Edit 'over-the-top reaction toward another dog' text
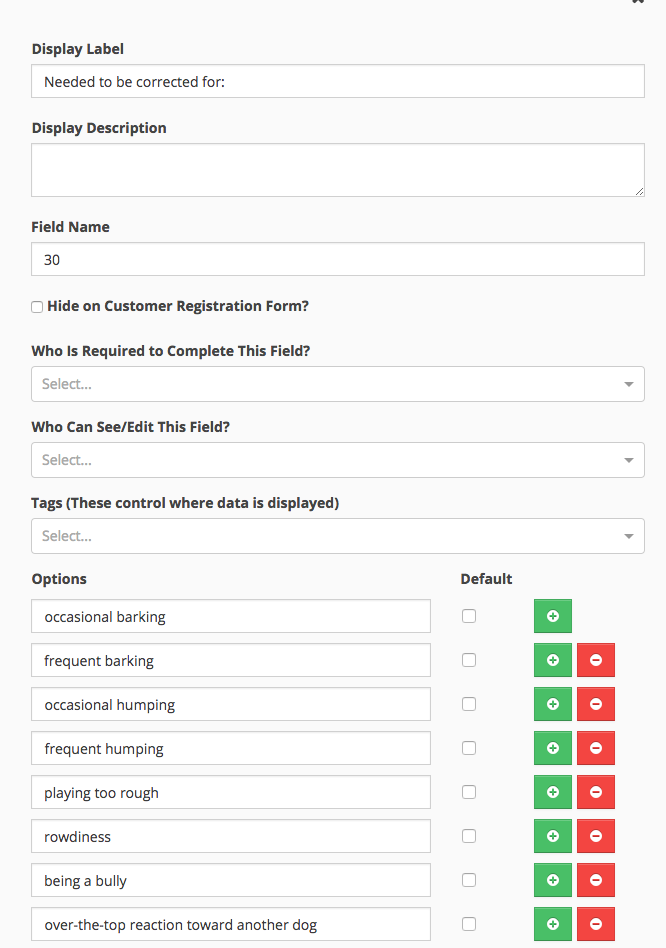The height and width of the screenshot is (948, 666). pyautogui.click(x=231, y=924)
